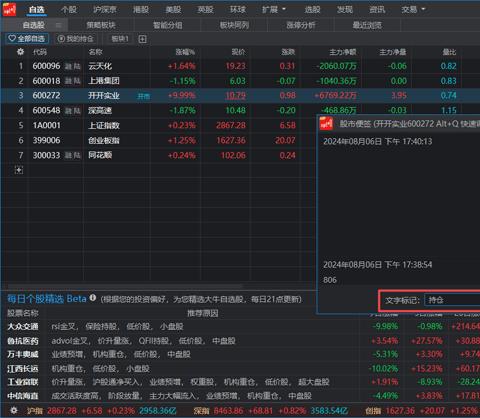Open 万丰奥威 in daily stock picks

(23, 354)
